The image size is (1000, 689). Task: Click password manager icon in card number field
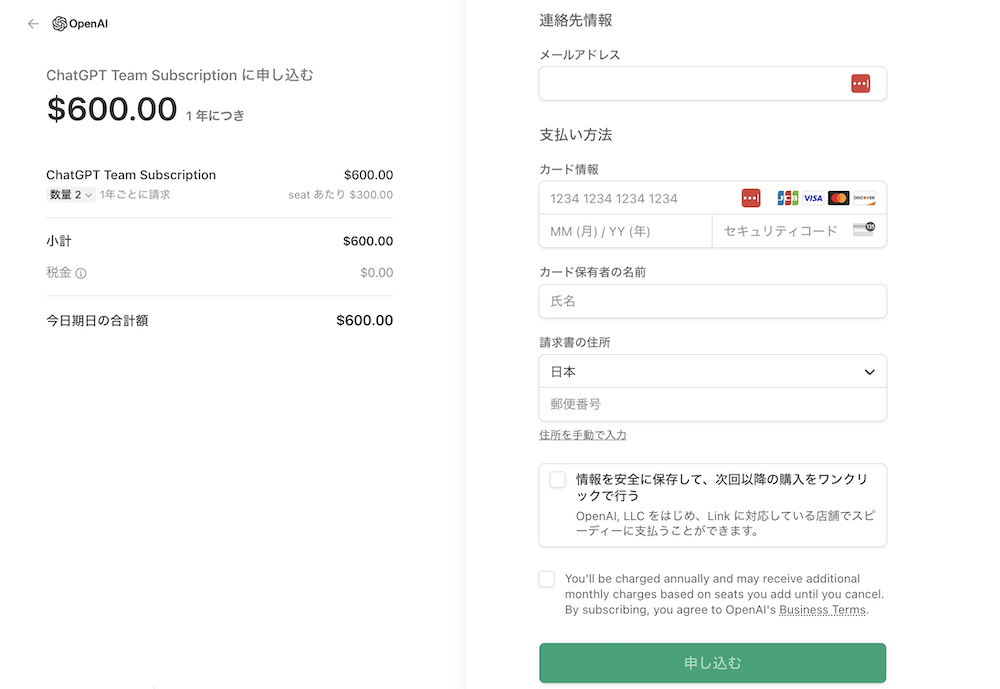pos(751,198)
